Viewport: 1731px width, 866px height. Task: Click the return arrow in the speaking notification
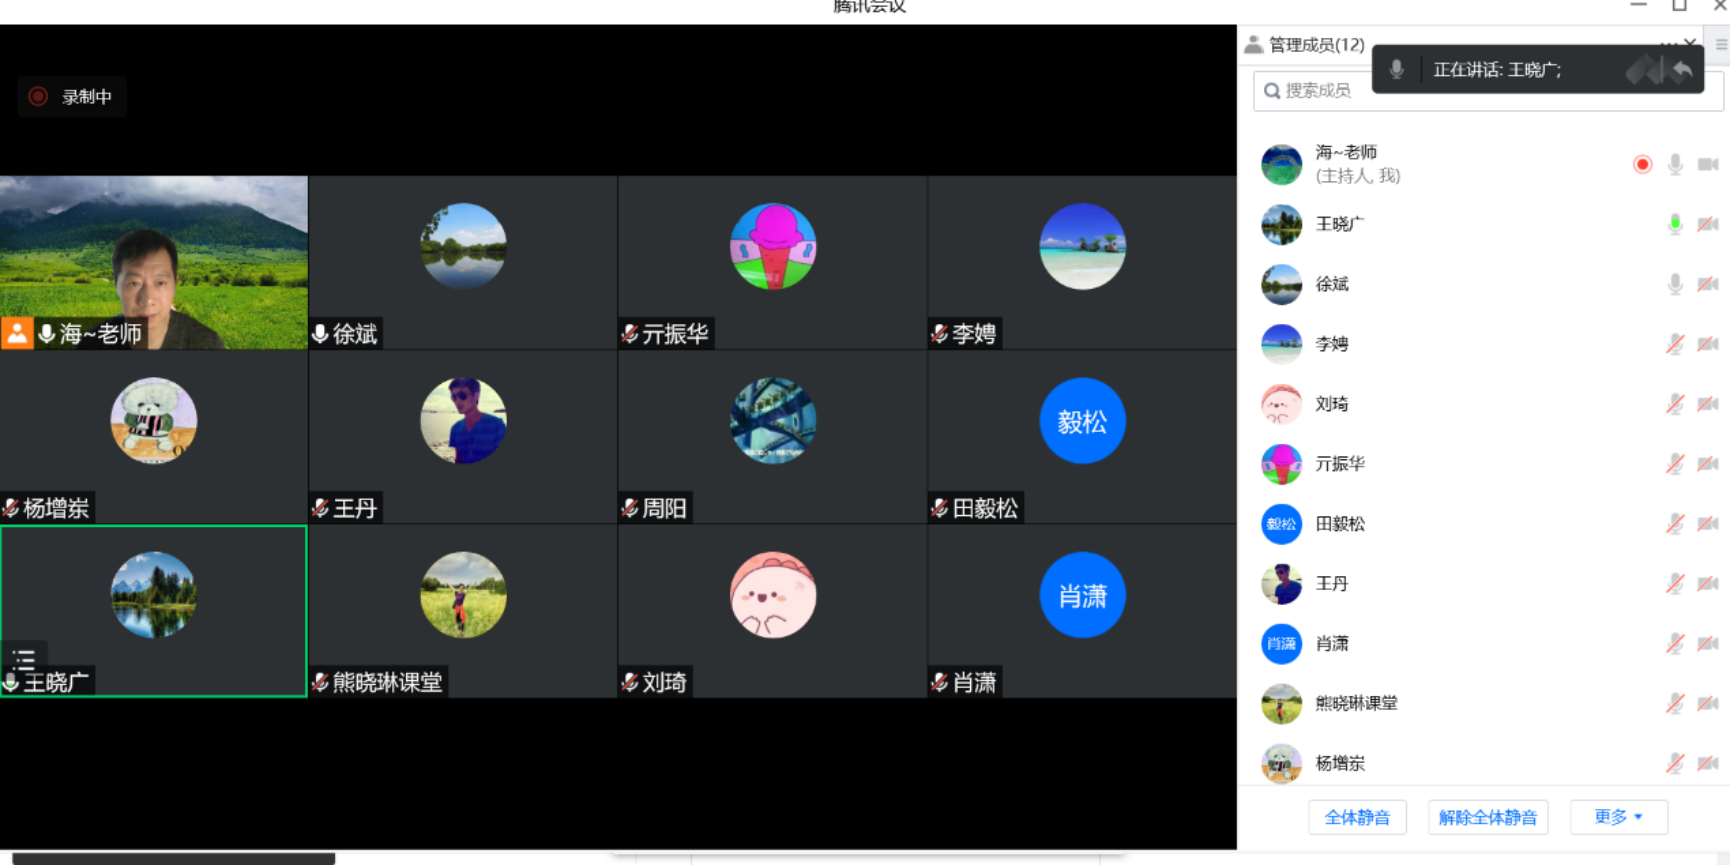(1682, 69)
